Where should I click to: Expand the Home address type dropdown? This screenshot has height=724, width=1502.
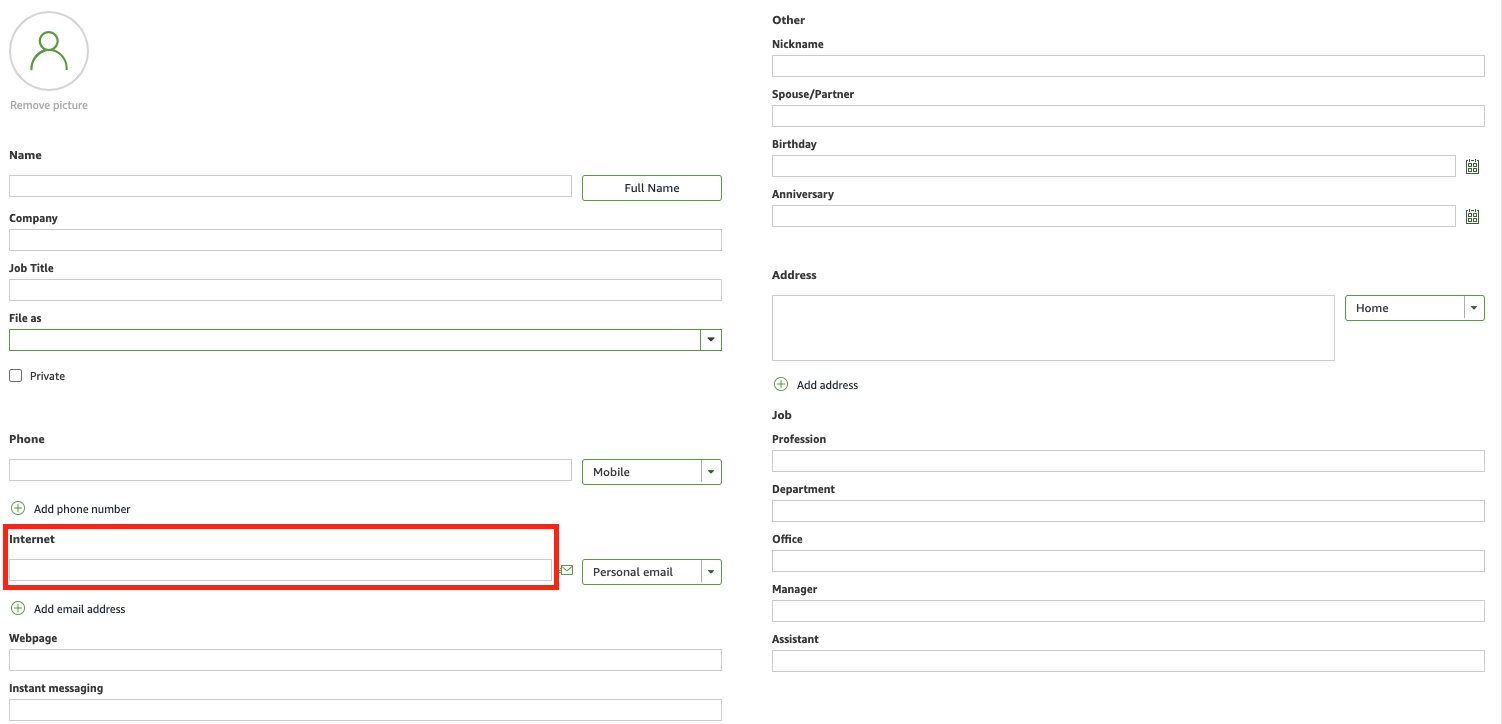[x=1474, y=308]
